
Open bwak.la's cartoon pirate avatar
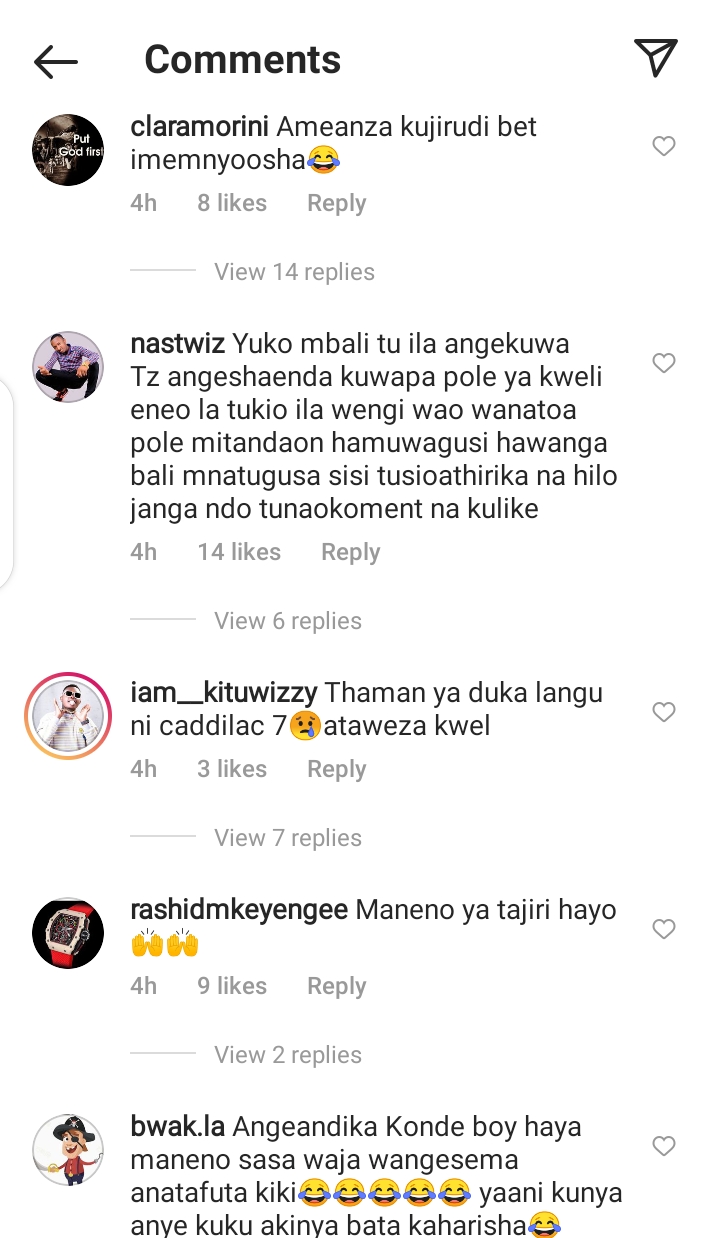click(x=68, y=1150)
